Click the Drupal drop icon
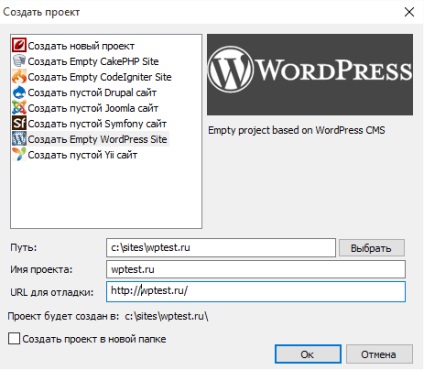The image size is (424, 370). click(x=19, y=92)
